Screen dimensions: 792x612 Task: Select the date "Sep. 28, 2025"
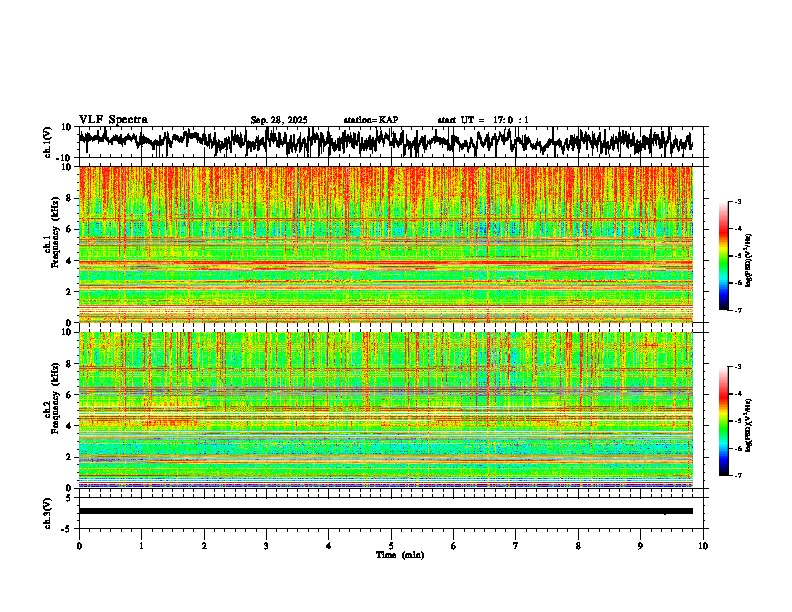pos(279,120)
